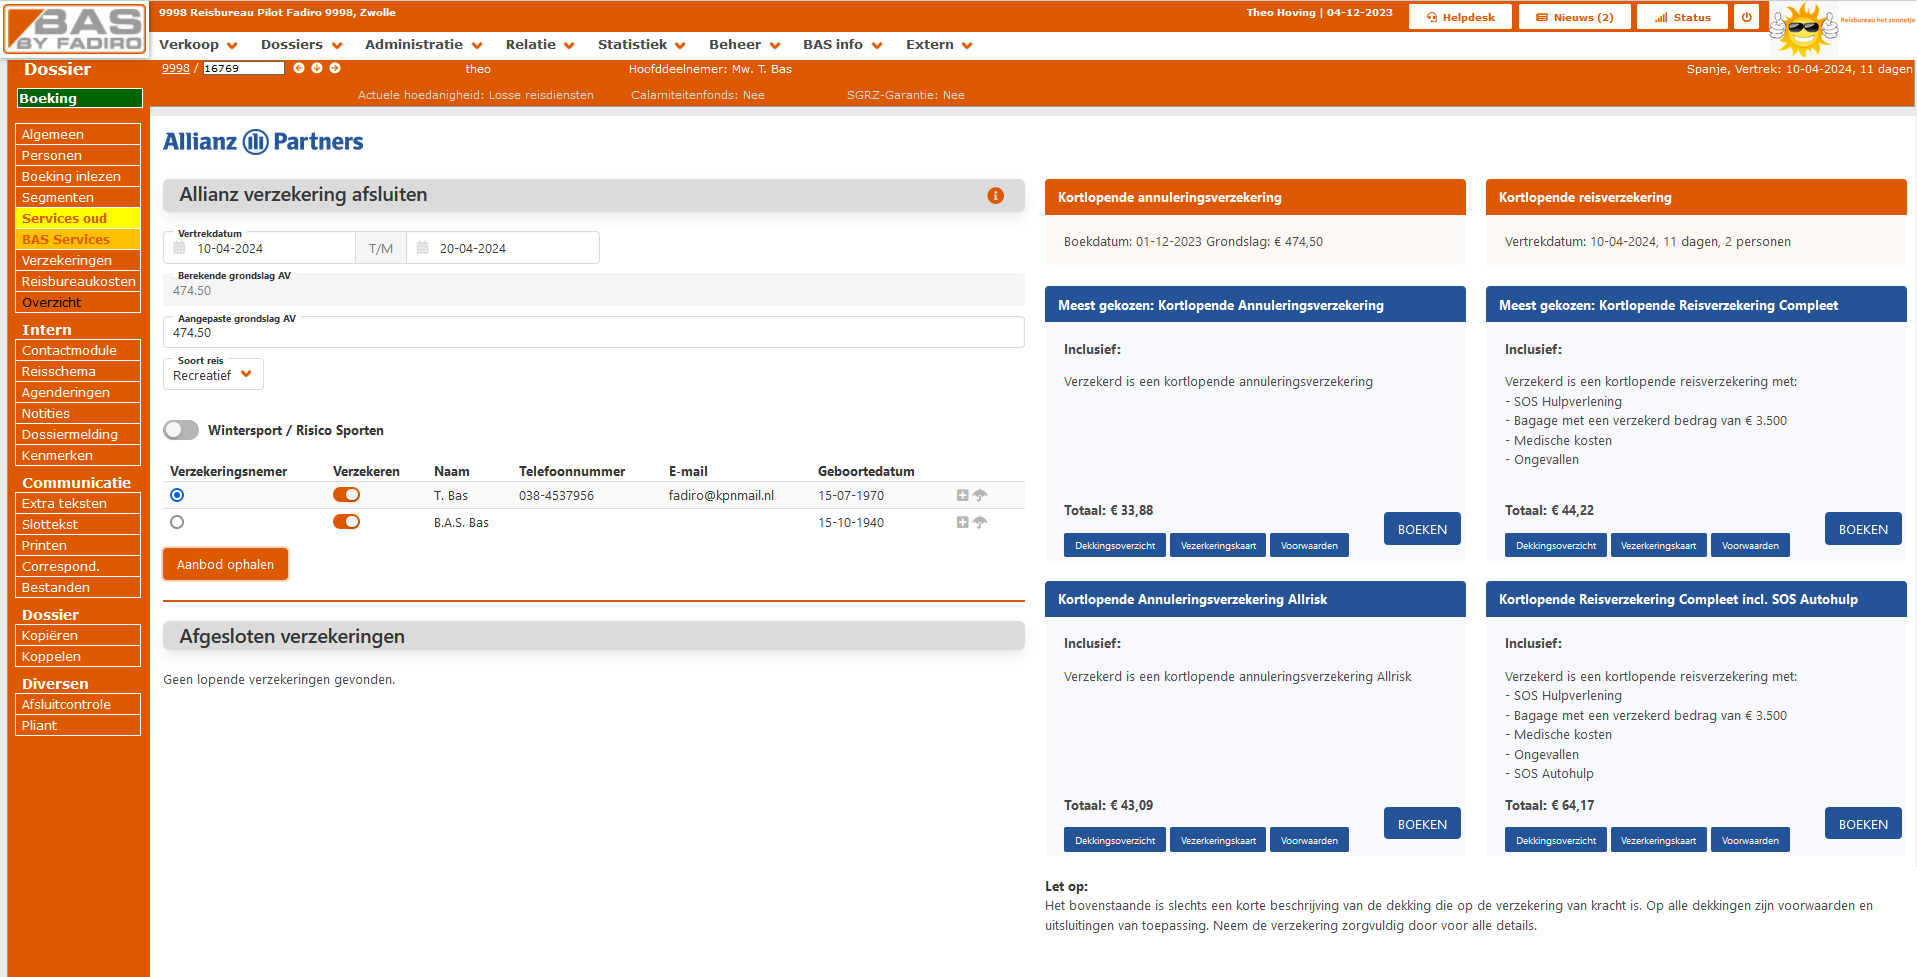Click the medical plus icon for T. Bas
Screen dimensions: 1917x977
tap(962, 495)
